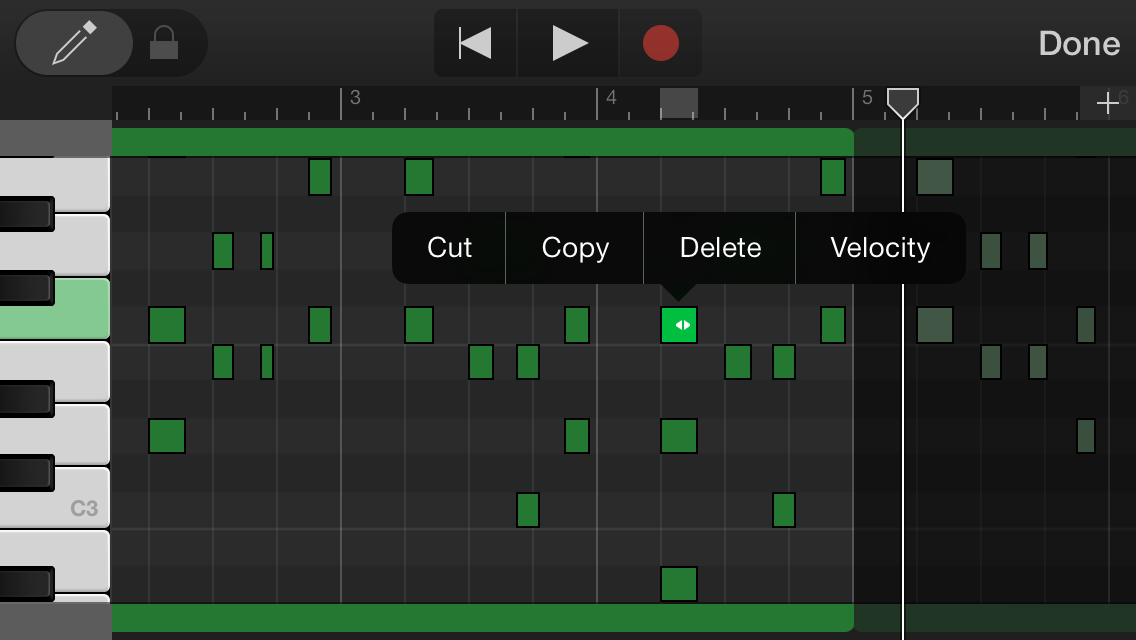This screenshot has width=1136, height=640.
Task: Select the playhead marker on the ruler
Action: coord(903,103)
